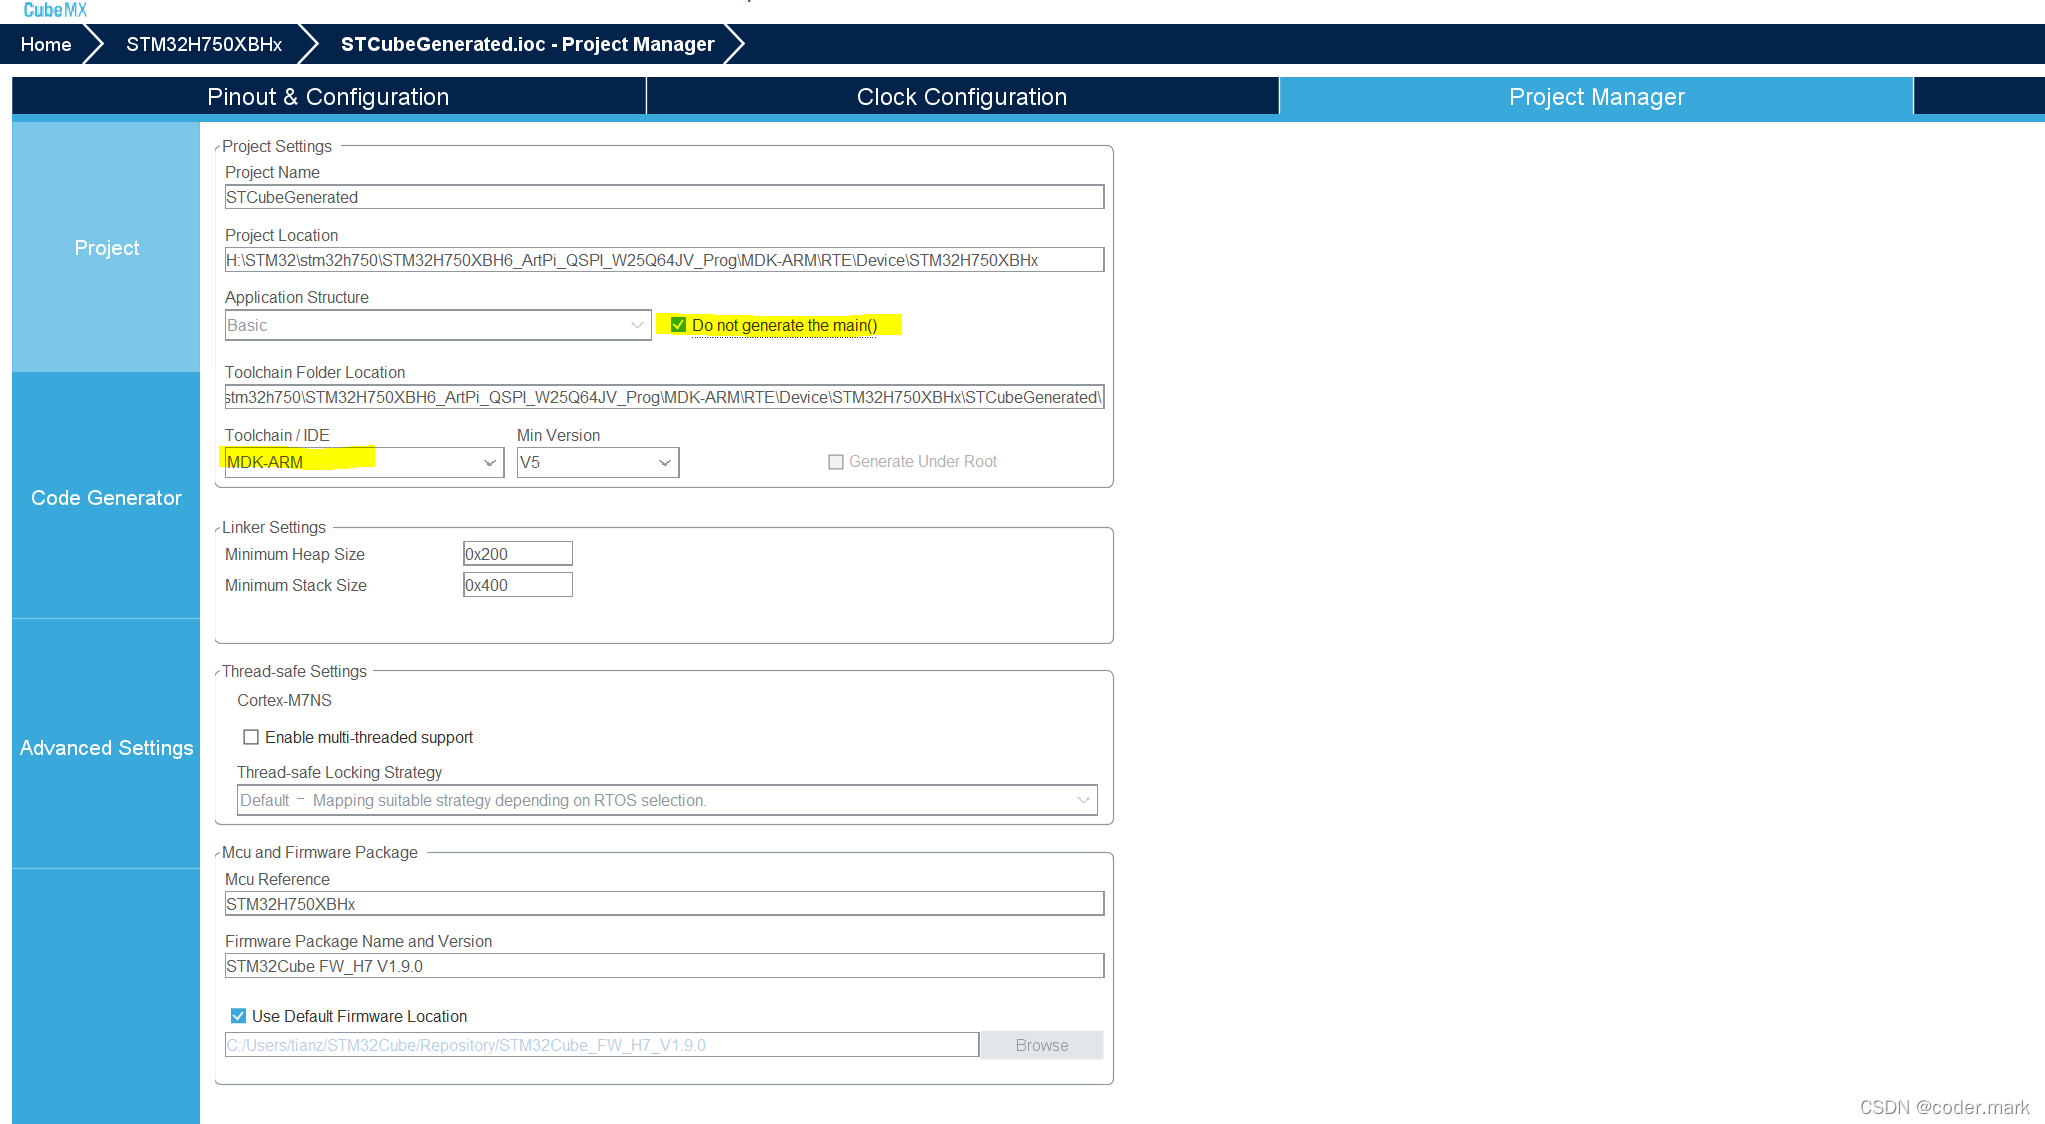Switch to Pinout & Configuration tab

[328, 97]
